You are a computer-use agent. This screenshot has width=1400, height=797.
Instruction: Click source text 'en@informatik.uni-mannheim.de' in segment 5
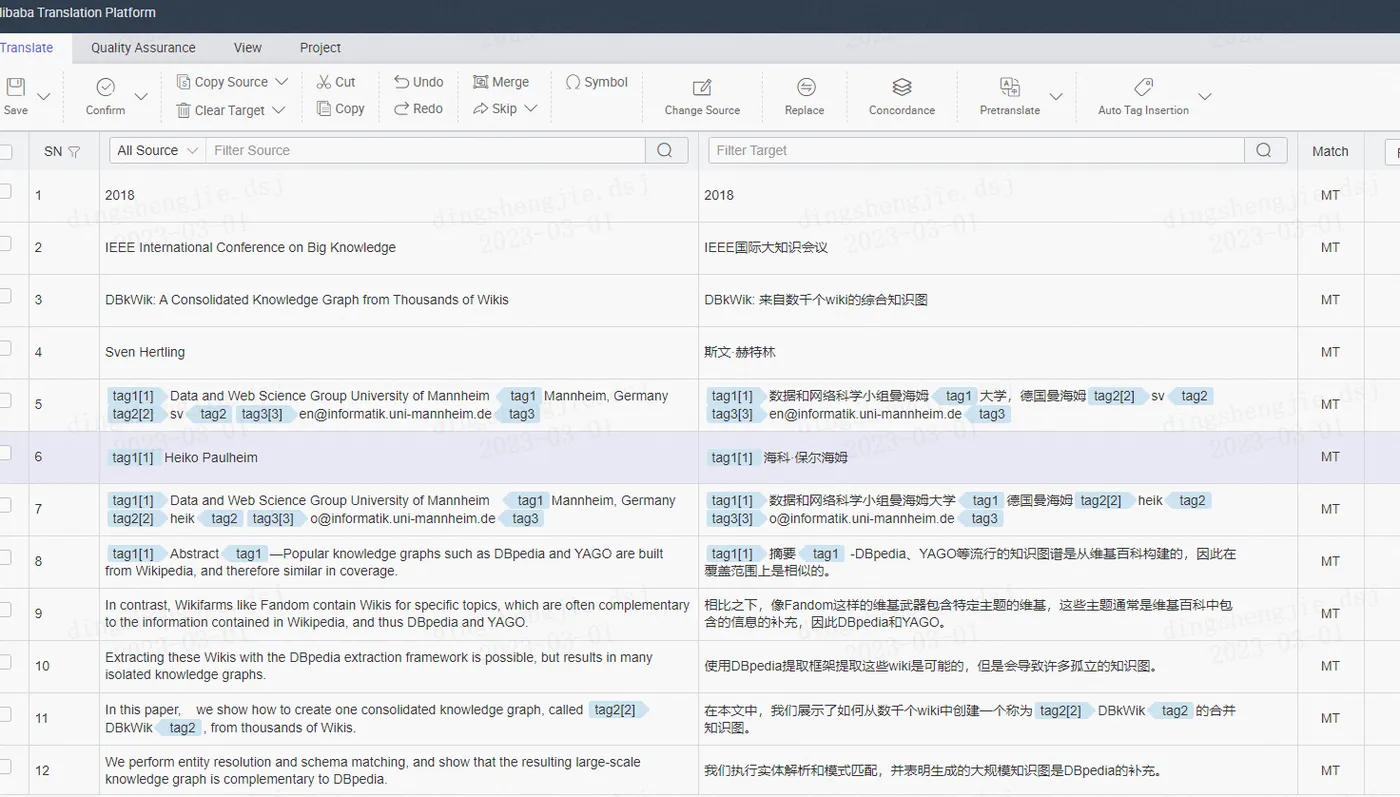click(x=396, y=413)
